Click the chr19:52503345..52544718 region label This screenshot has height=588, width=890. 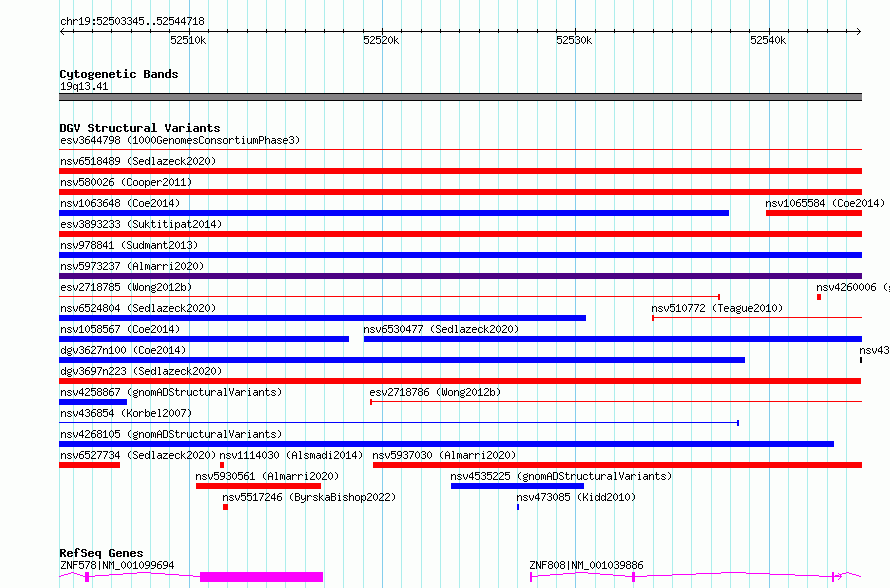point(132,21)
